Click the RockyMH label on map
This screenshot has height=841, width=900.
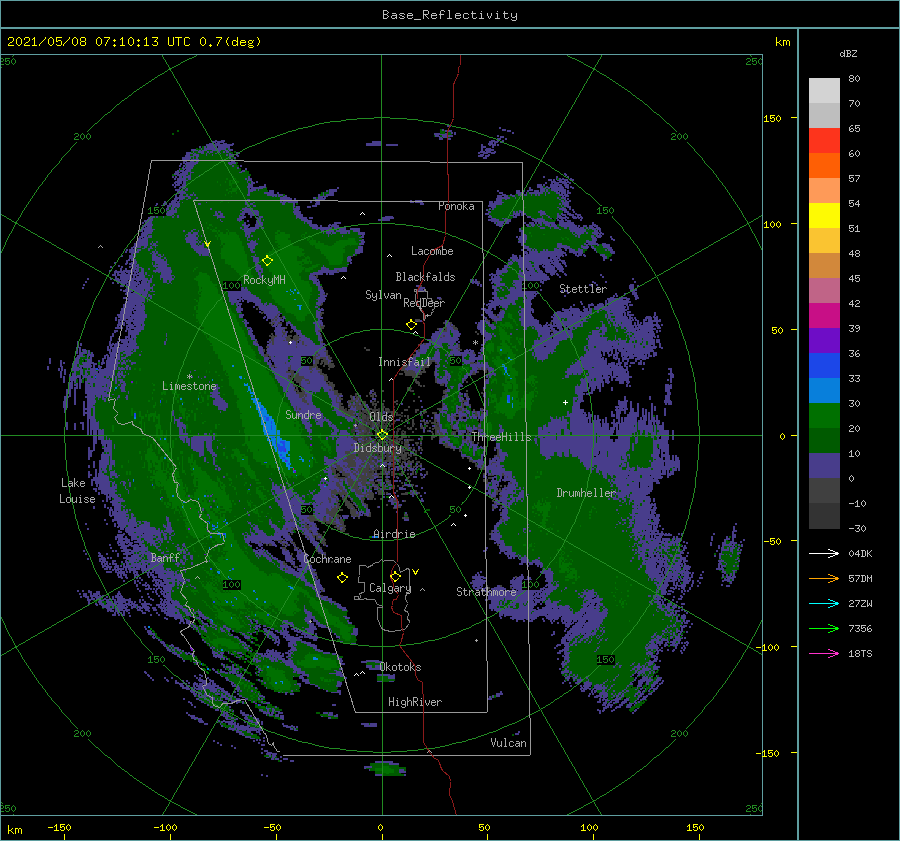point(264,280)
